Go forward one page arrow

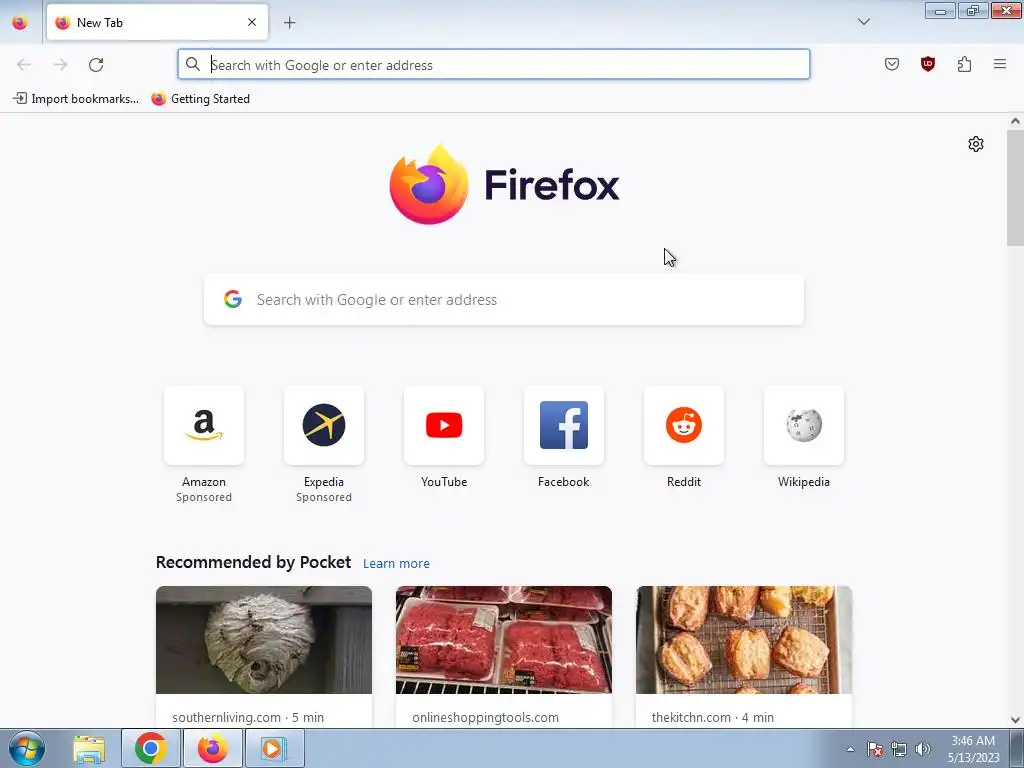click(x=60, y=65)
